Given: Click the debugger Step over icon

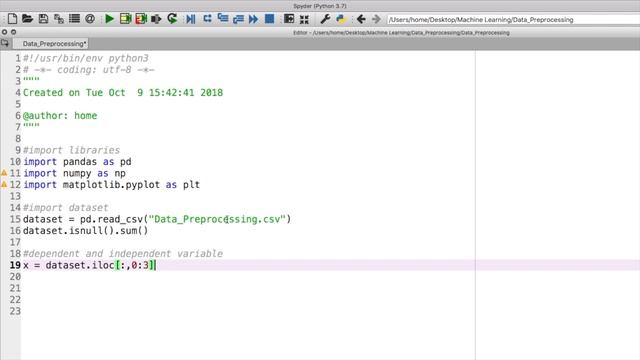Looking at the screenshot, I should (x=207, y=19).
